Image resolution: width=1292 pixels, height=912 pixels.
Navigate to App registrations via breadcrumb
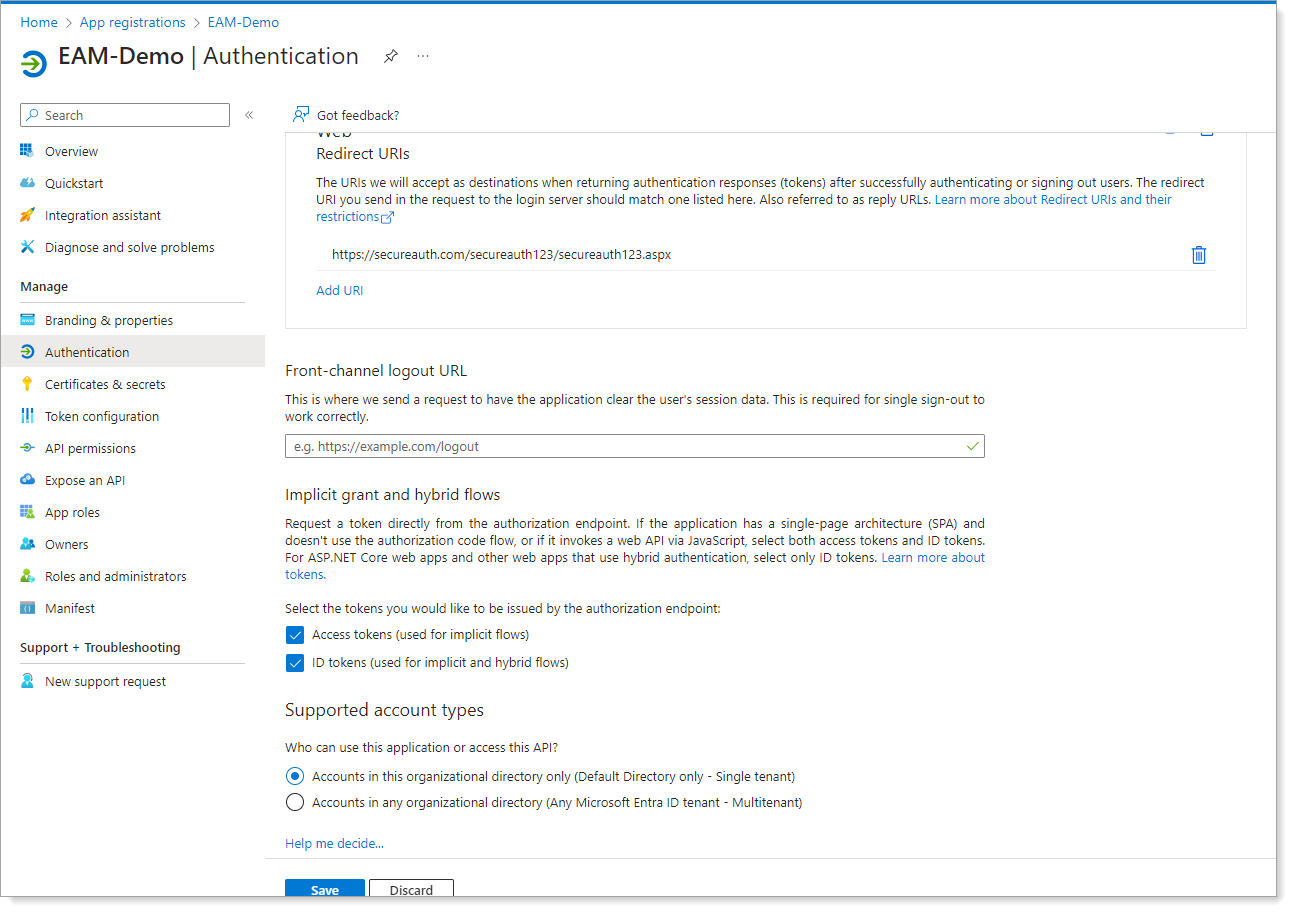pos(132,21)
